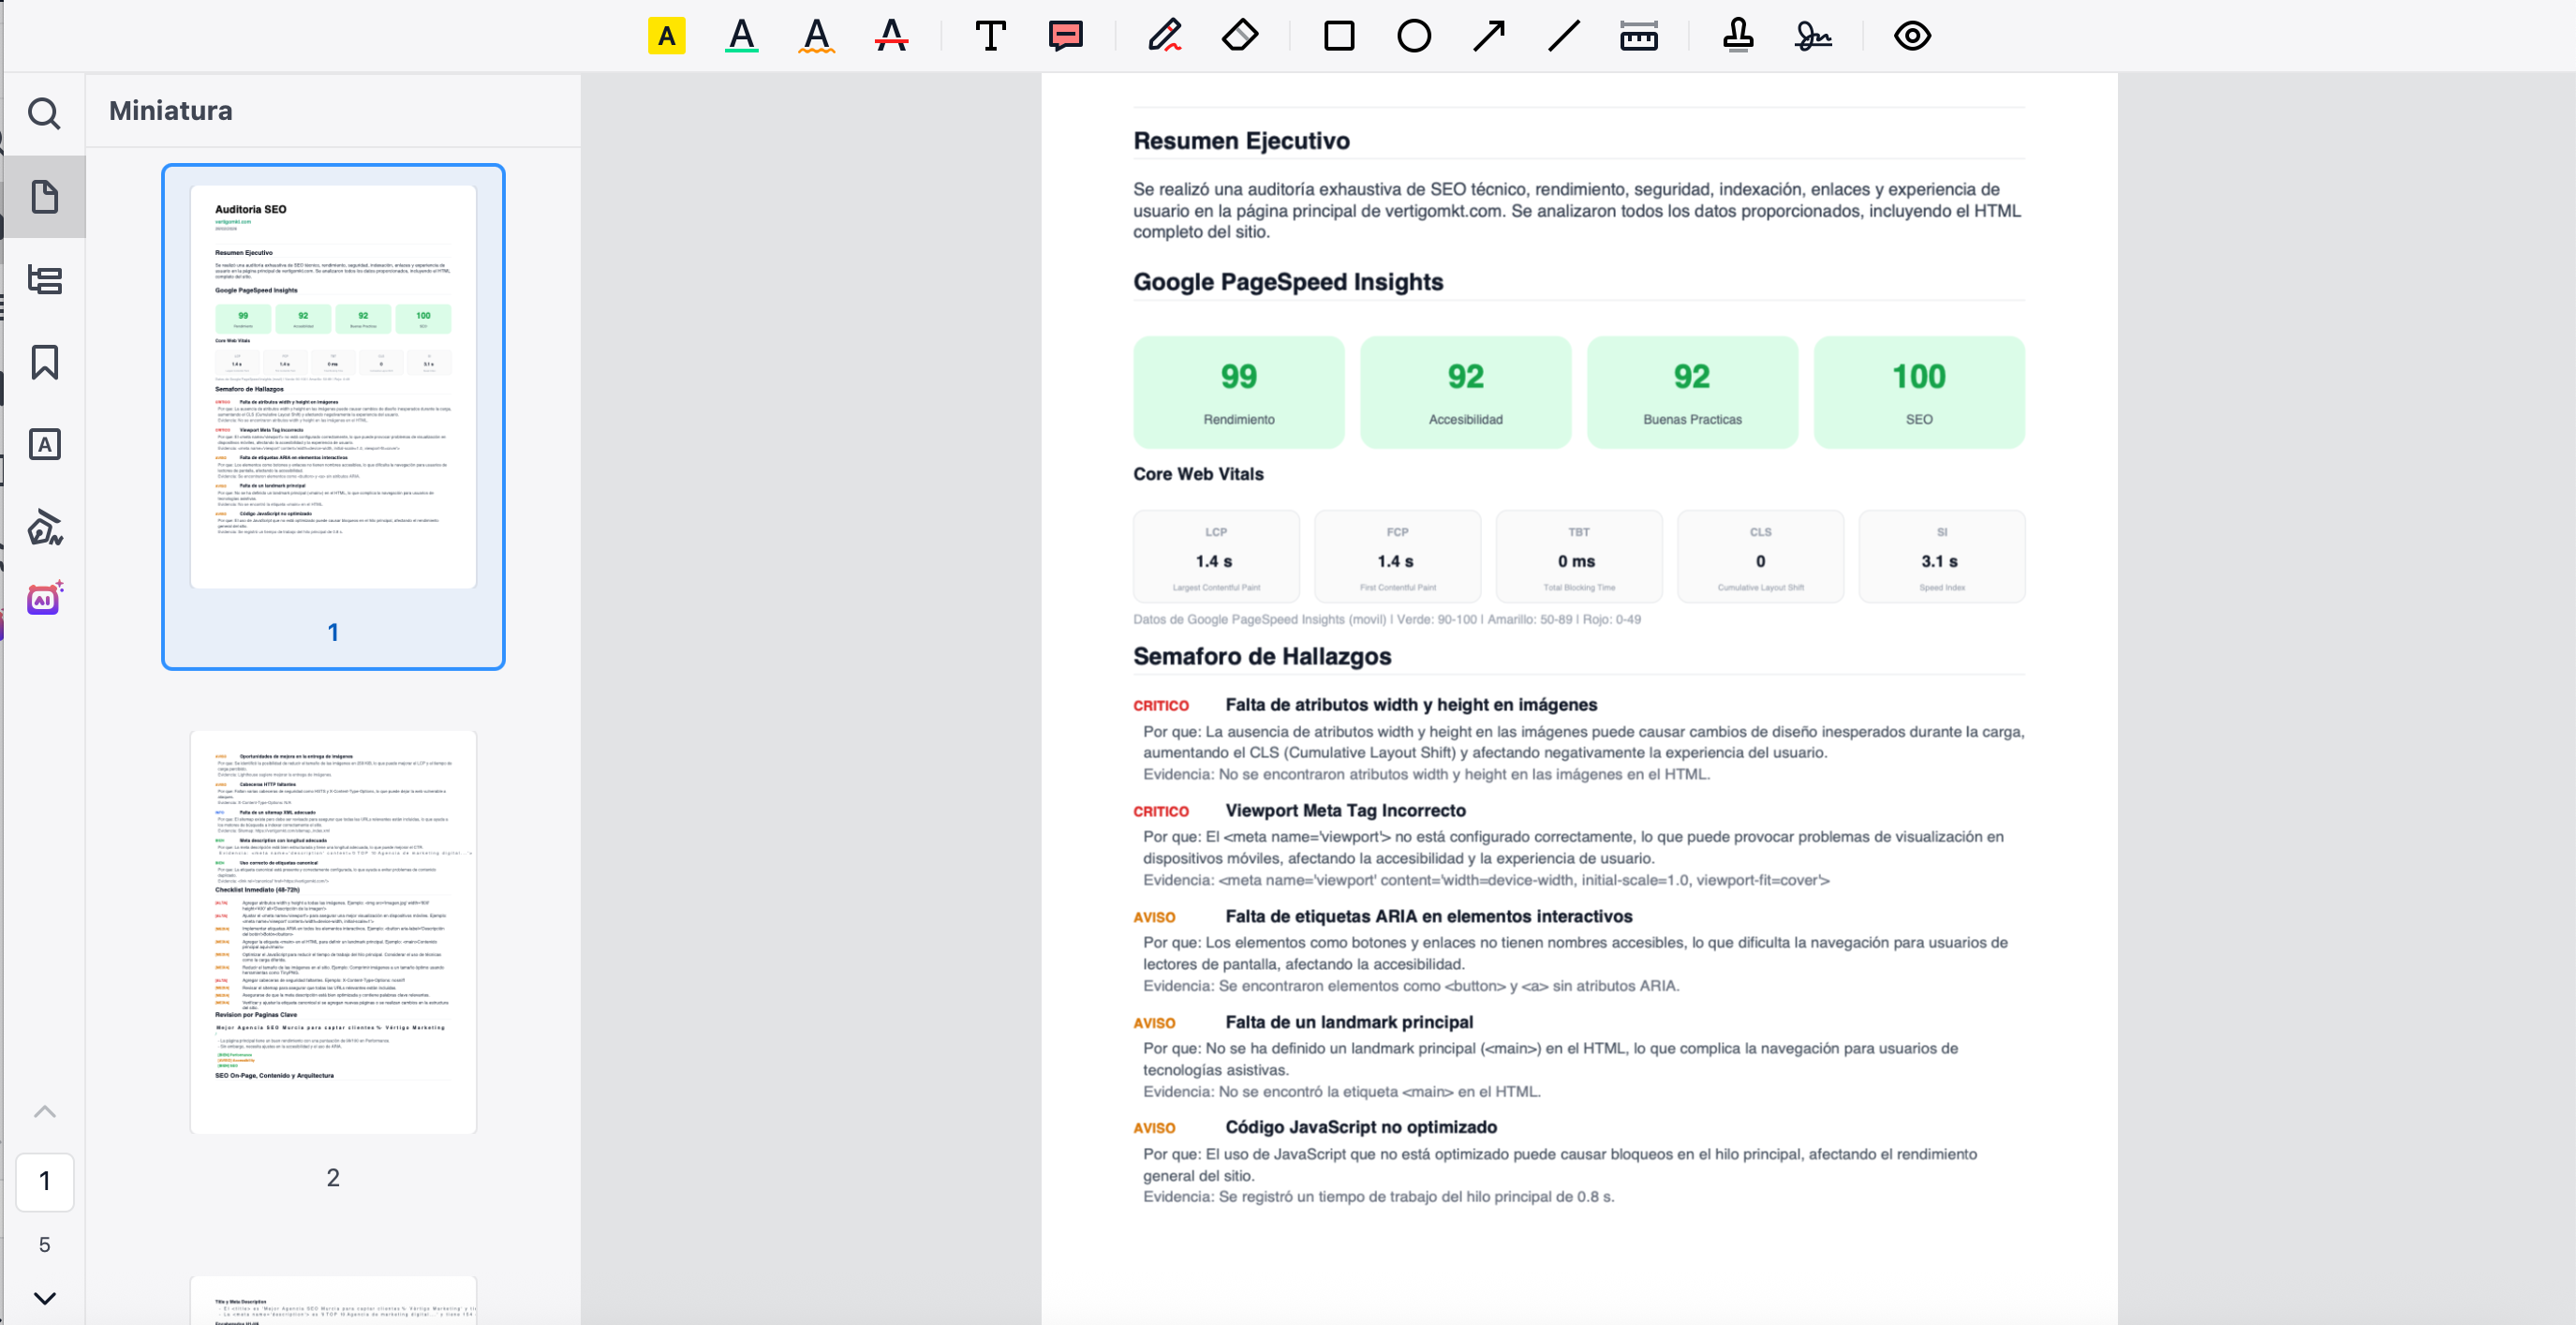Switch to the bookmarks panel
The height and width of the screenshot is (1325, 2576).
tap(45, 363)
